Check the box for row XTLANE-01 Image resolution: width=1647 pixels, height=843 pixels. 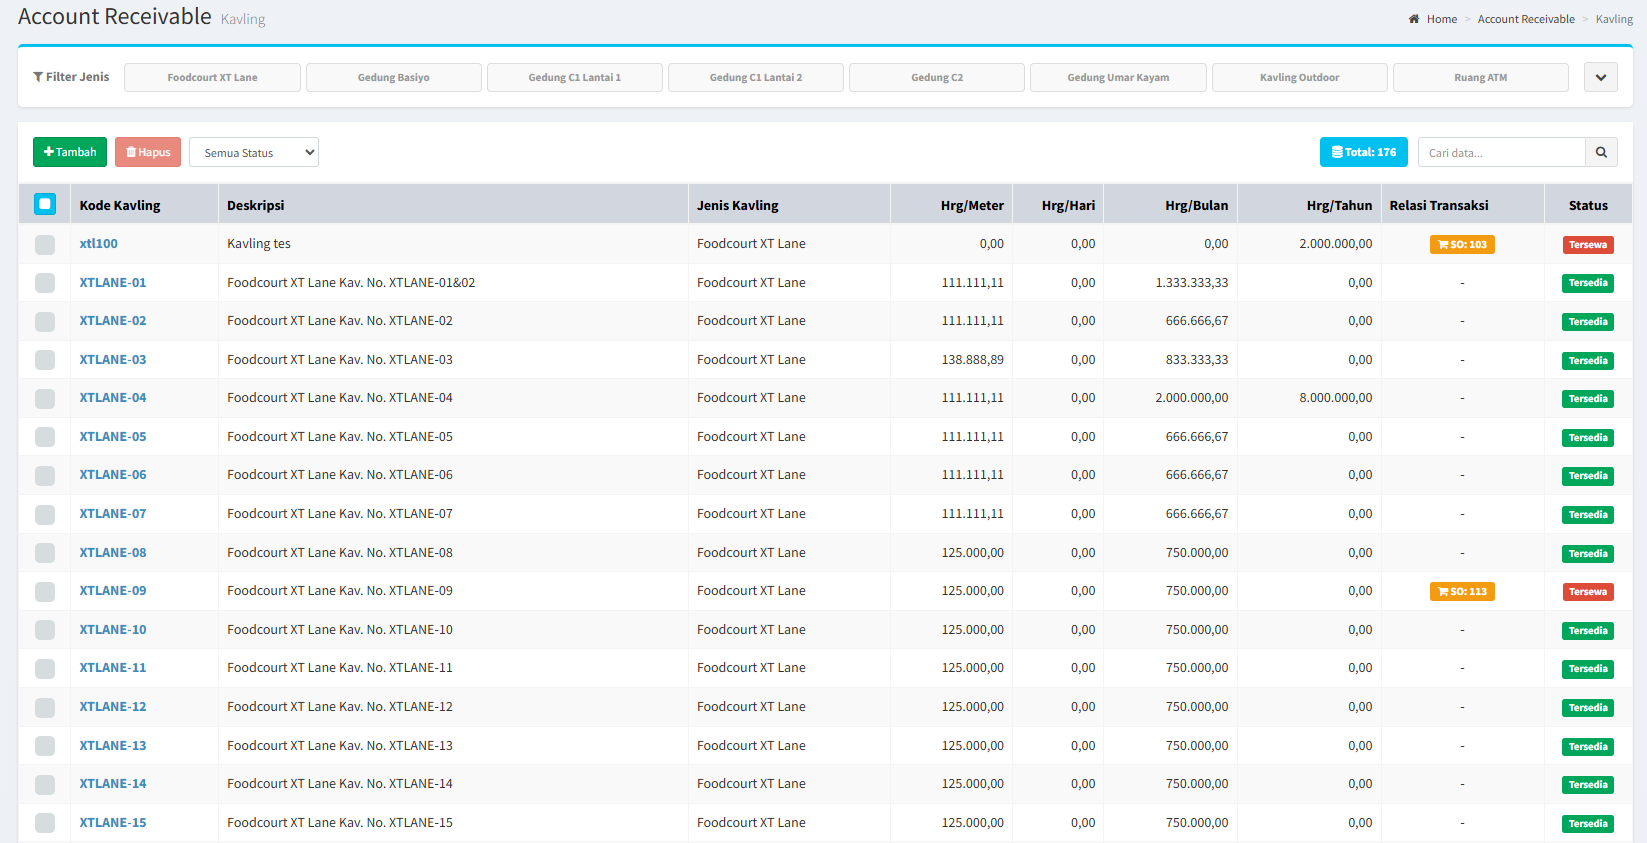pyautogui.click(x=45, y=283)
